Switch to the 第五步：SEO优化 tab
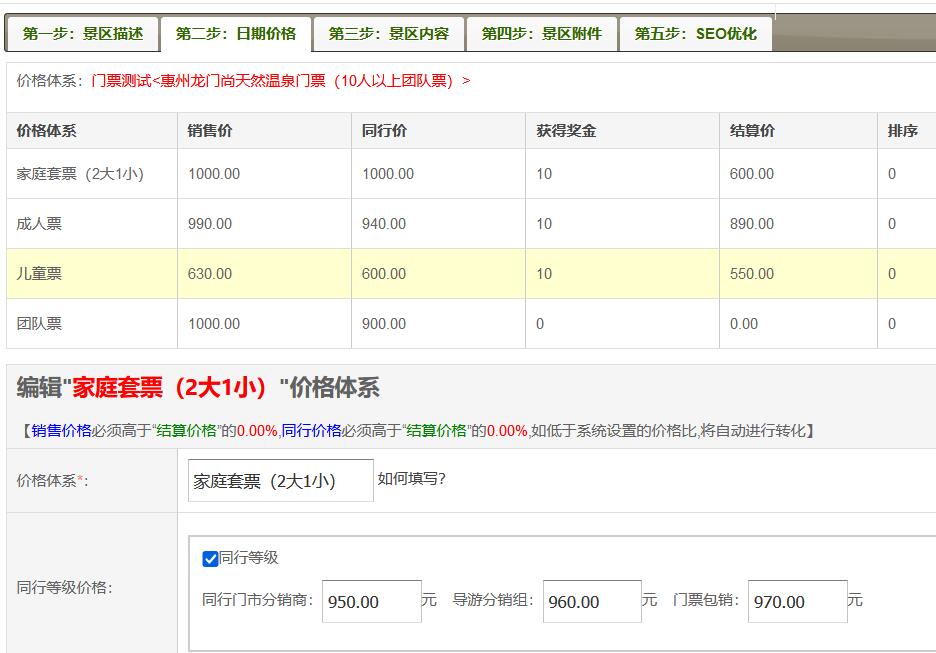The width and height of the screenshot is (936, 653). coord(697,32)
